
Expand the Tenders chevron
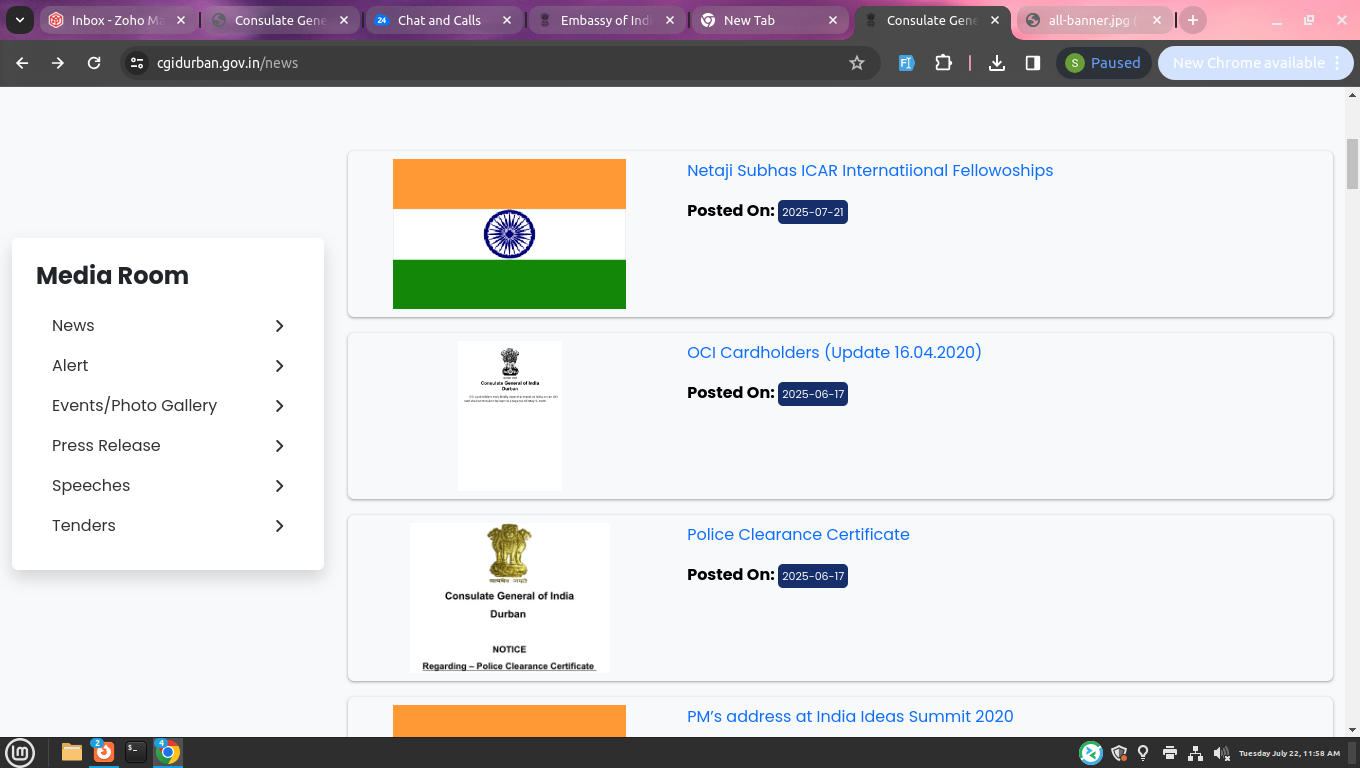(x=279, y=526)
